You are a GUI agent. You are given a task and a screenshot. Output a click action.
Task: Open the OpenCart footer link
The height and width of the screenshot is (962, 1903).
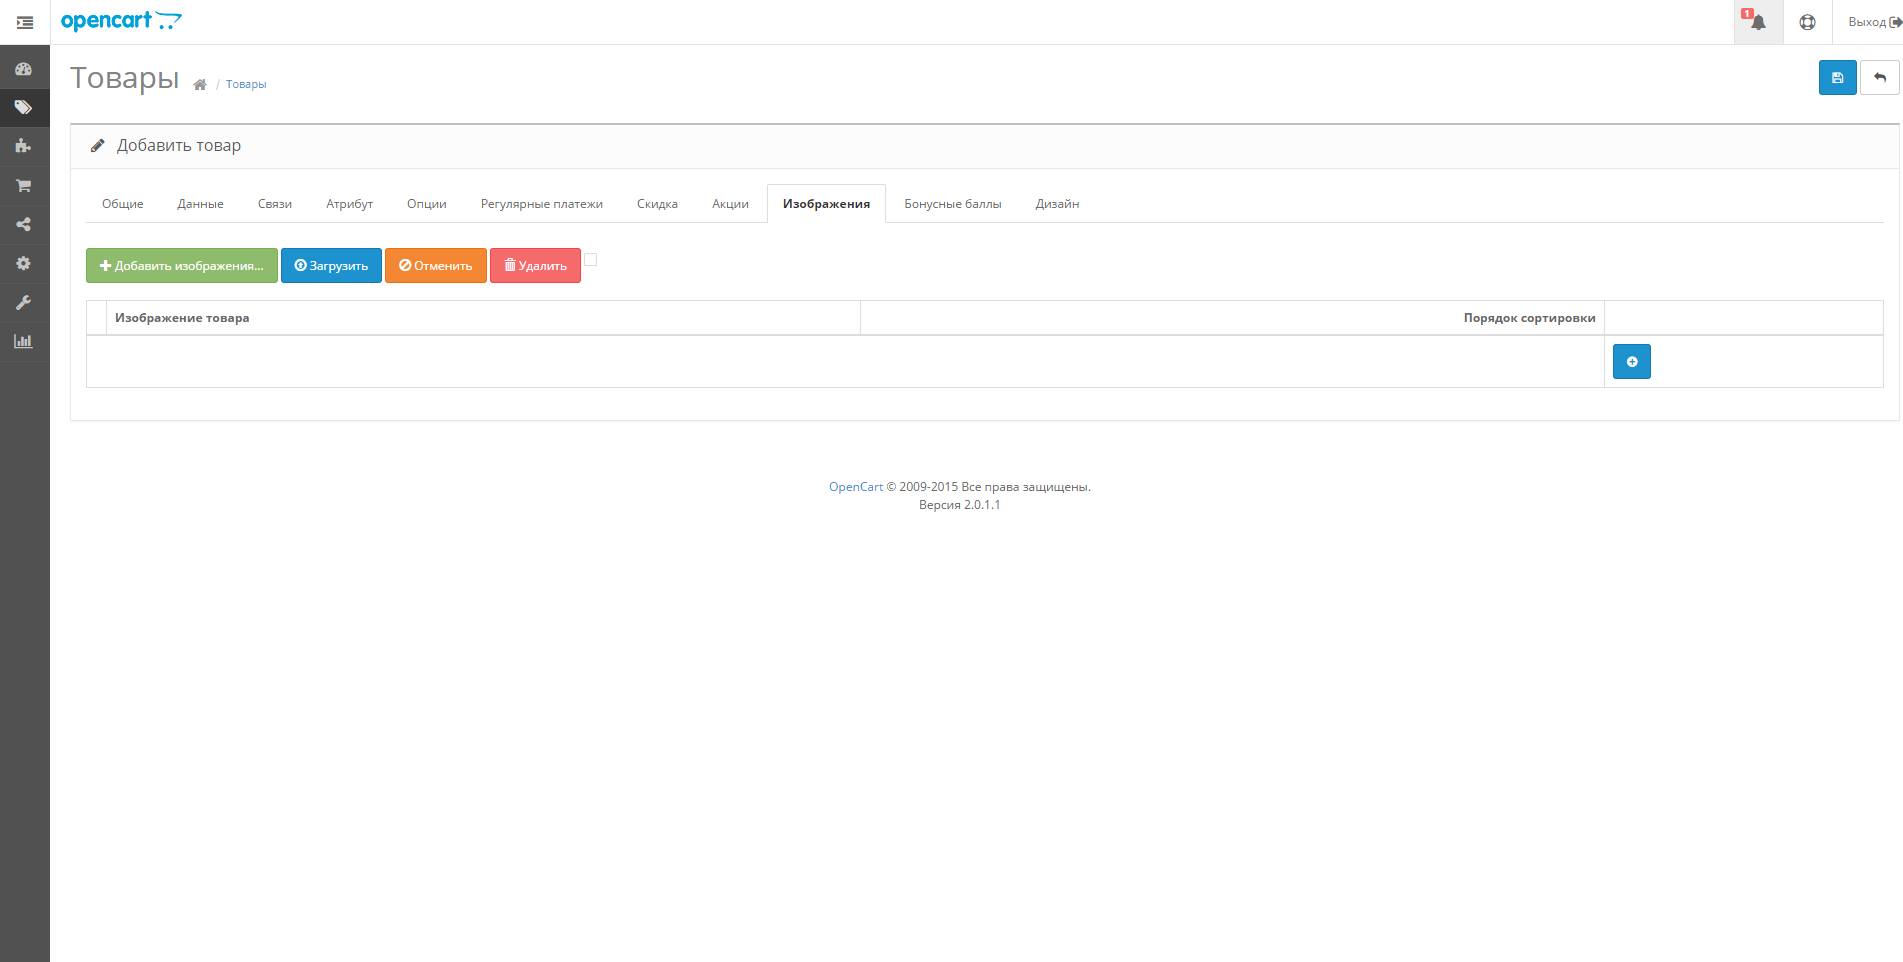(856, 487)
